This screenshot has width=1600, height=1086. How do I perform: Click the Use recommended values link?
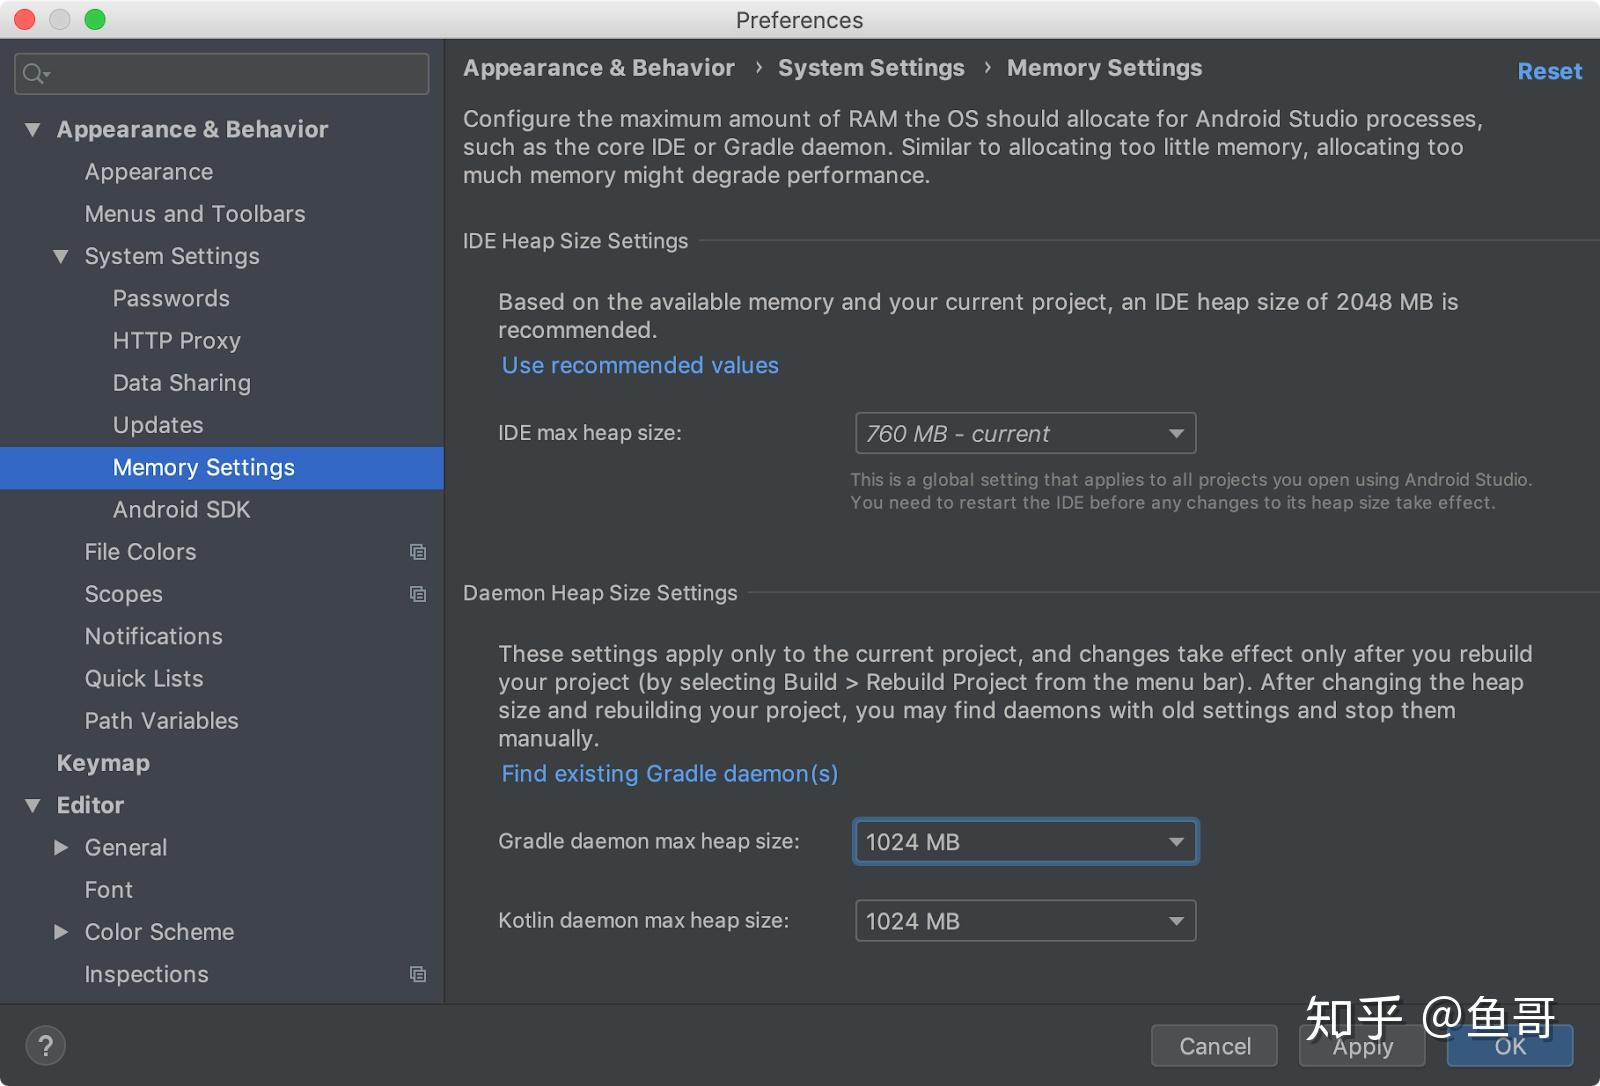(640, 365)
